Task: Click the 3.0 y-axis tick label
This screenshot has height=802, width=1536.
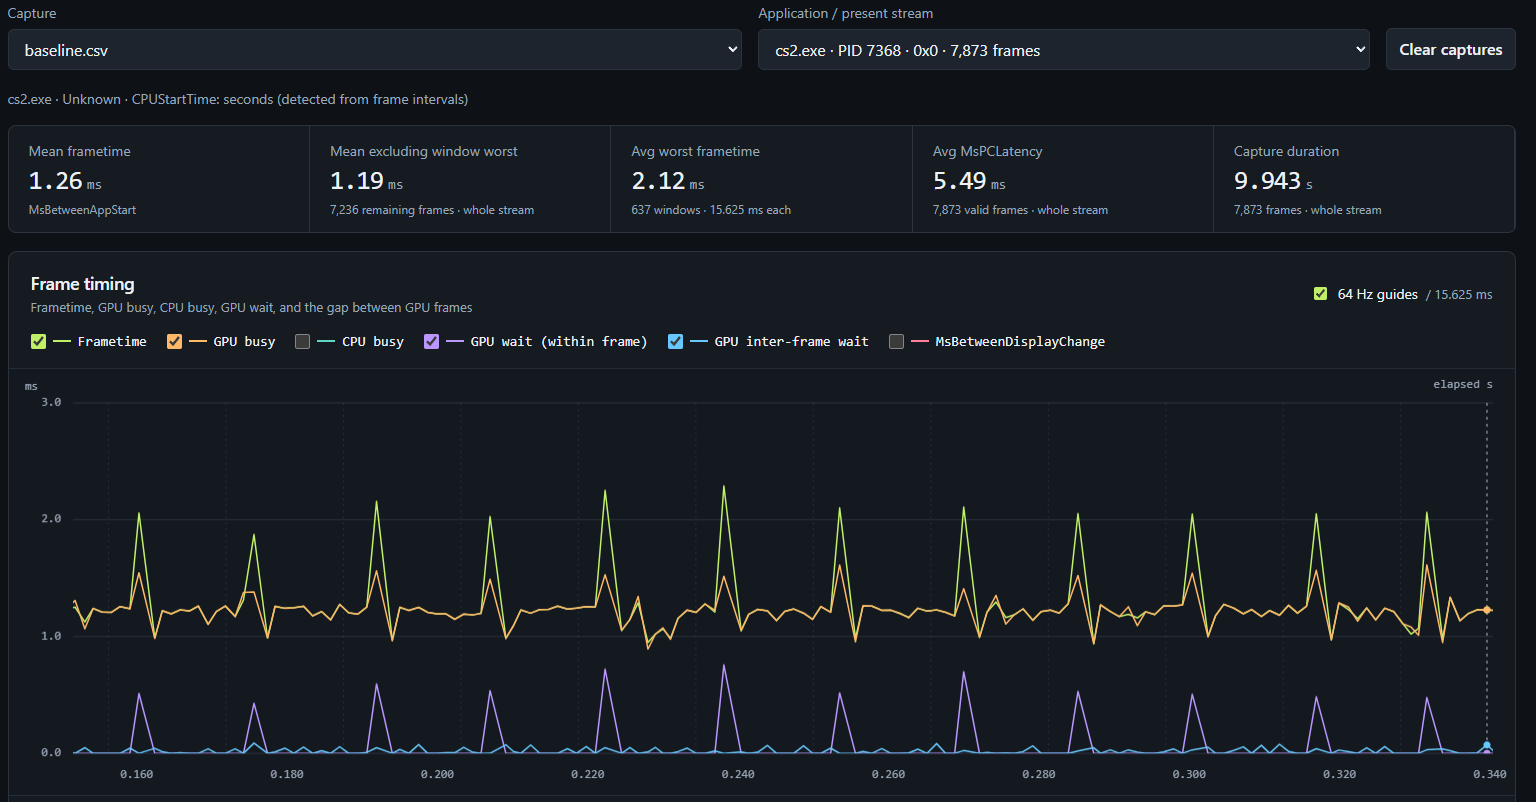Action: click(51, 402)
